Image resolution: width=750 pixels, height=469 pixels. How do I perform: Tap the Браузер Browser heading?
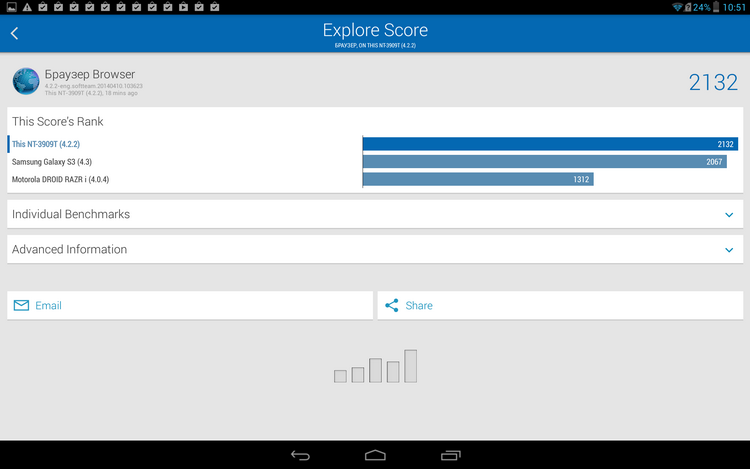point(90,74)
